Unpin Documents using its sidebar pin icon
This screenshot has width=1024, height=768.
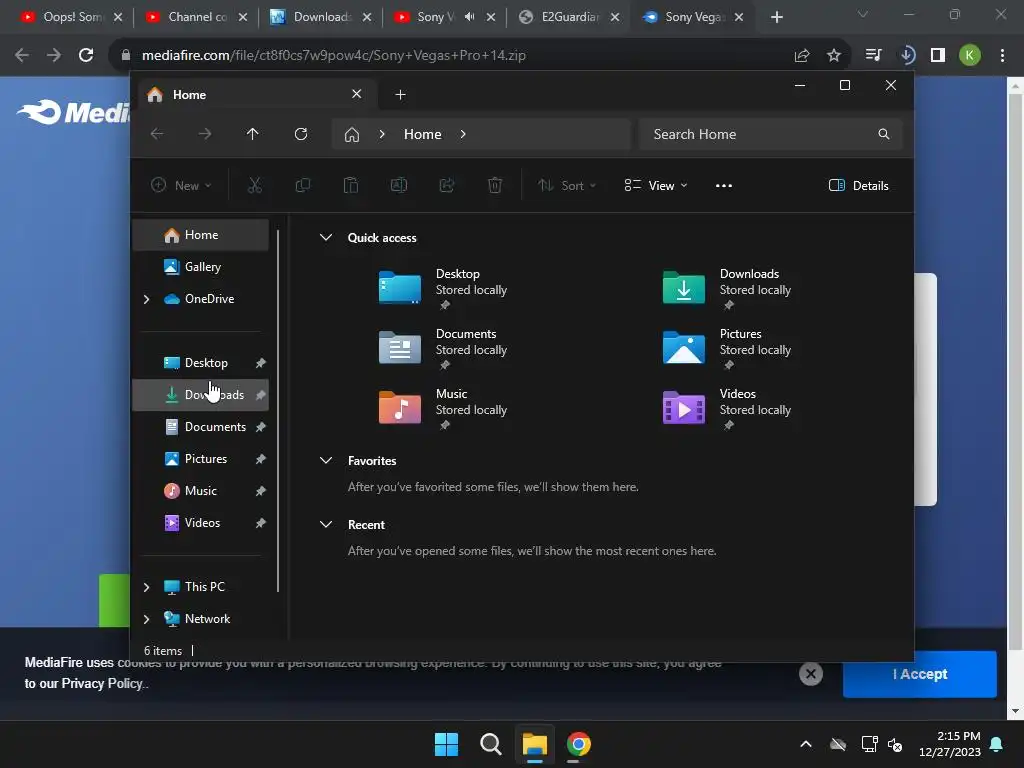[x=261, y=426]
